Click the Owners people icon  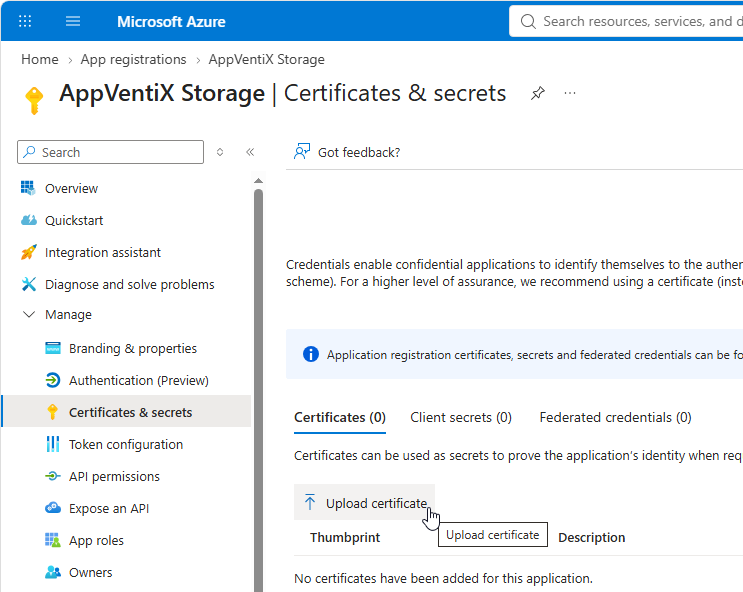click(53, 572)
